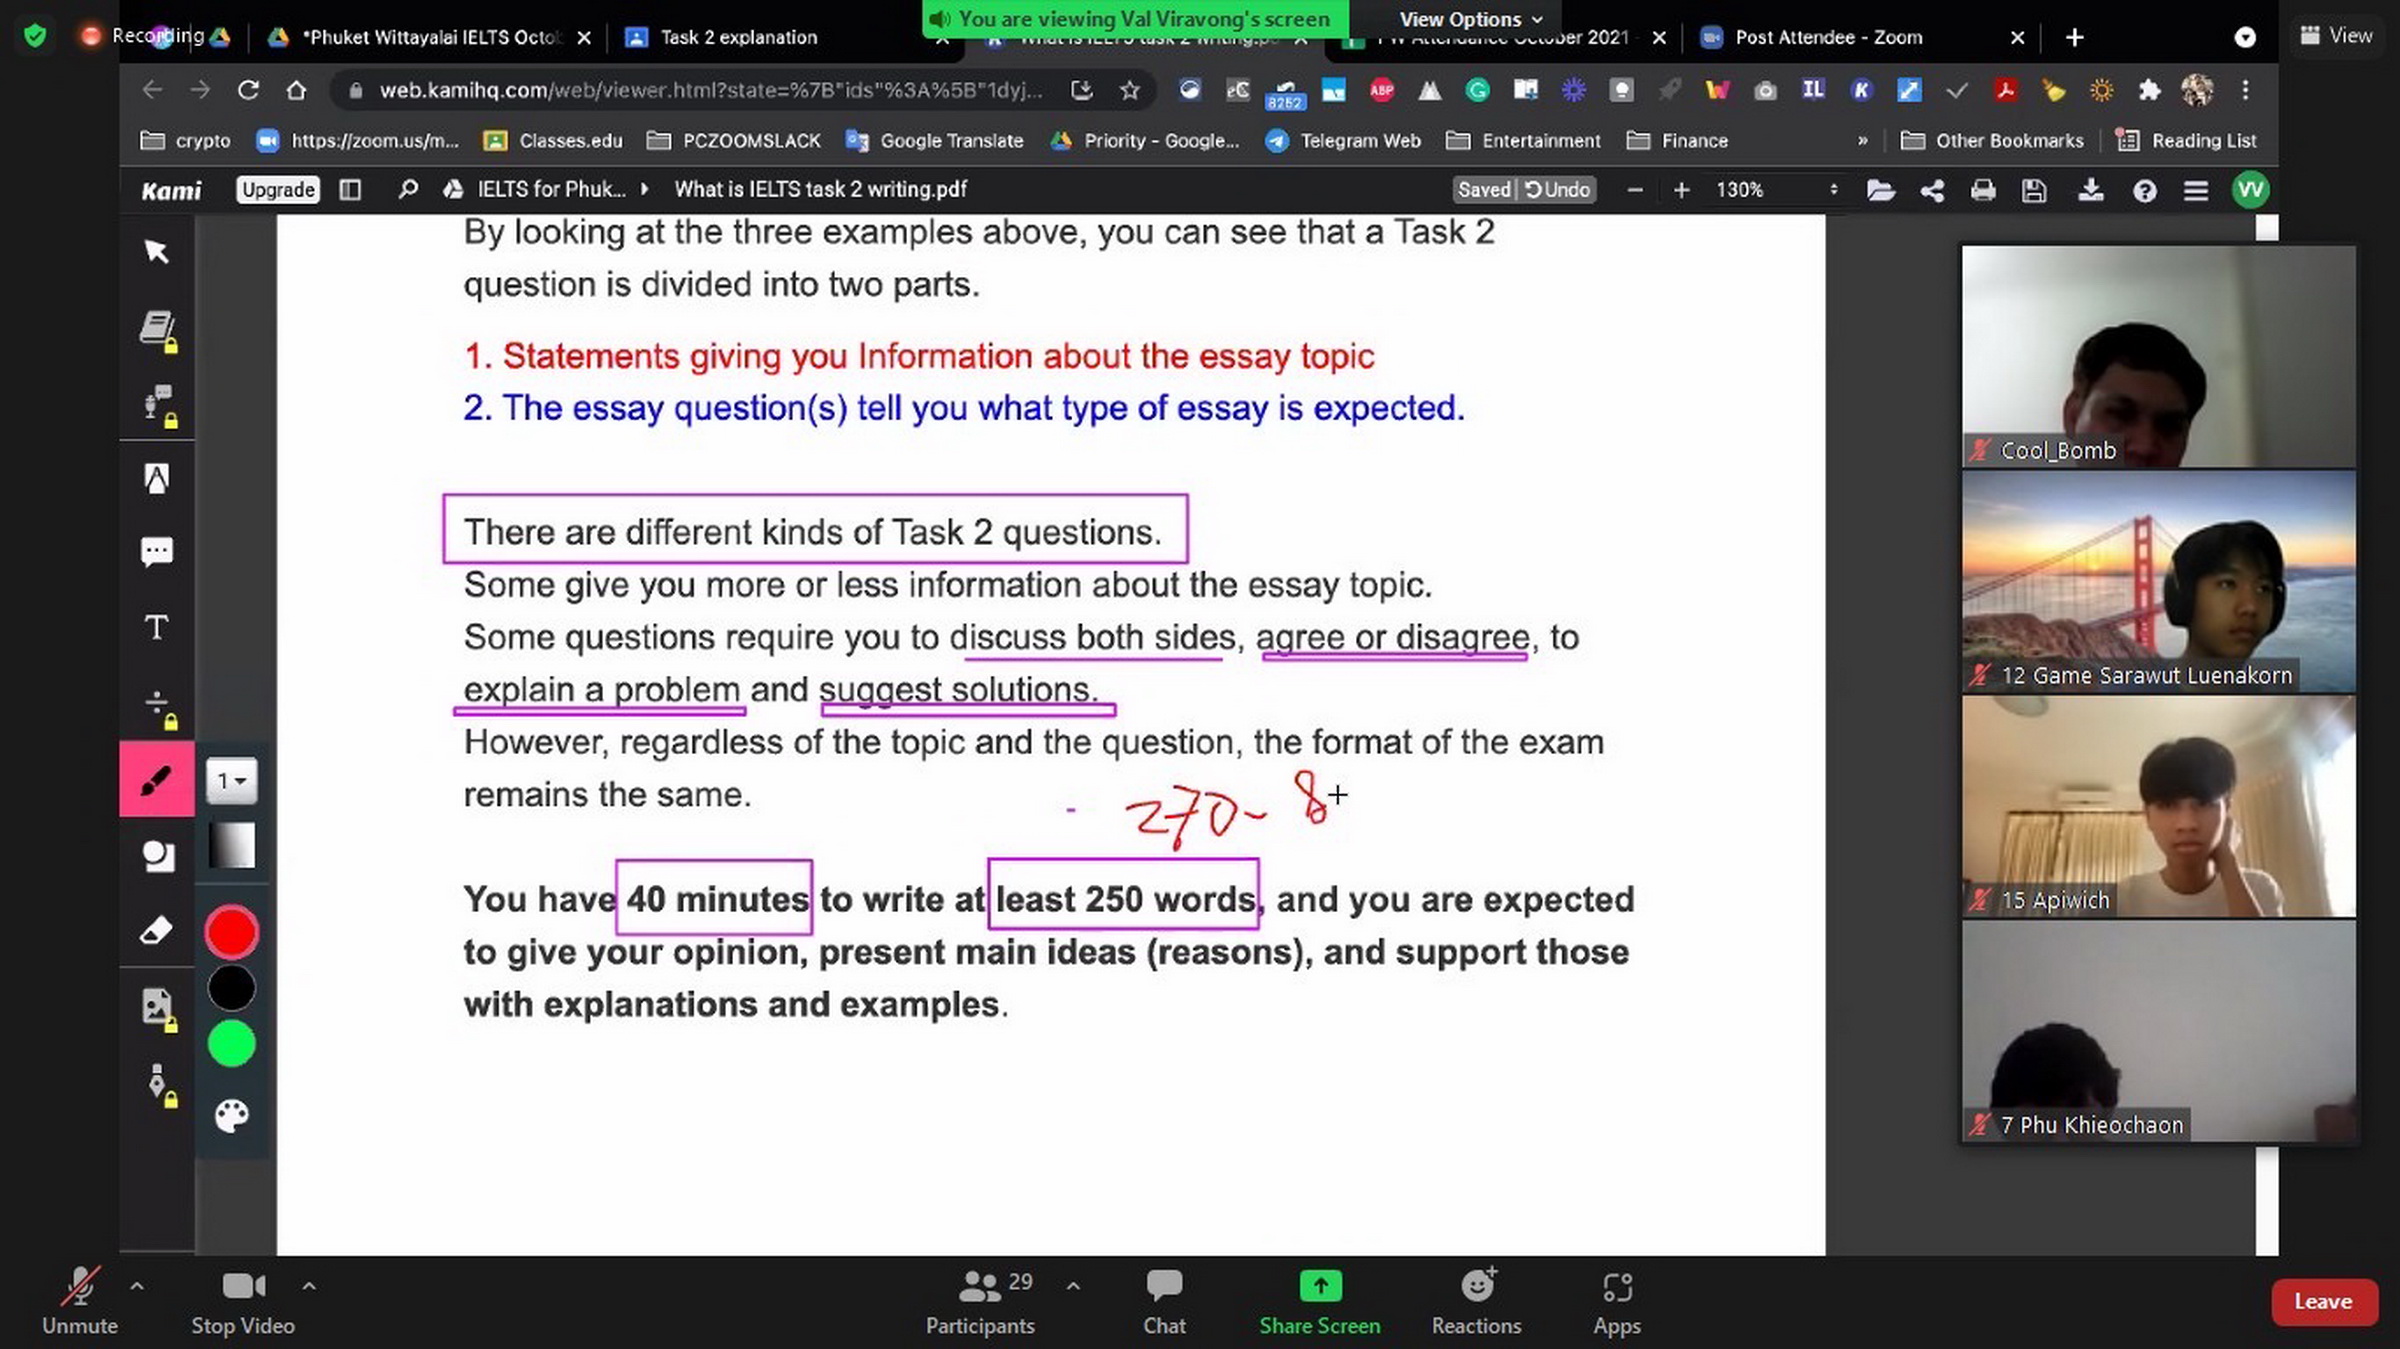
Task: Unmute the Zoom microphone
Action: pyautogui.click(x=80, y=1300)
